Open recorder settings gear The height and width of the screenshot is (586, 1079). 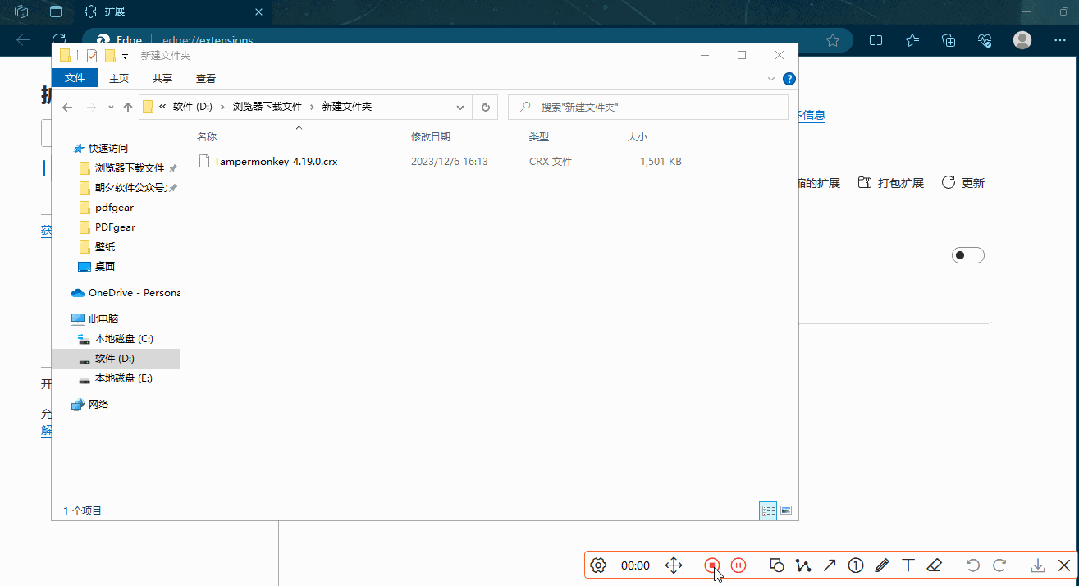[598, 565]
